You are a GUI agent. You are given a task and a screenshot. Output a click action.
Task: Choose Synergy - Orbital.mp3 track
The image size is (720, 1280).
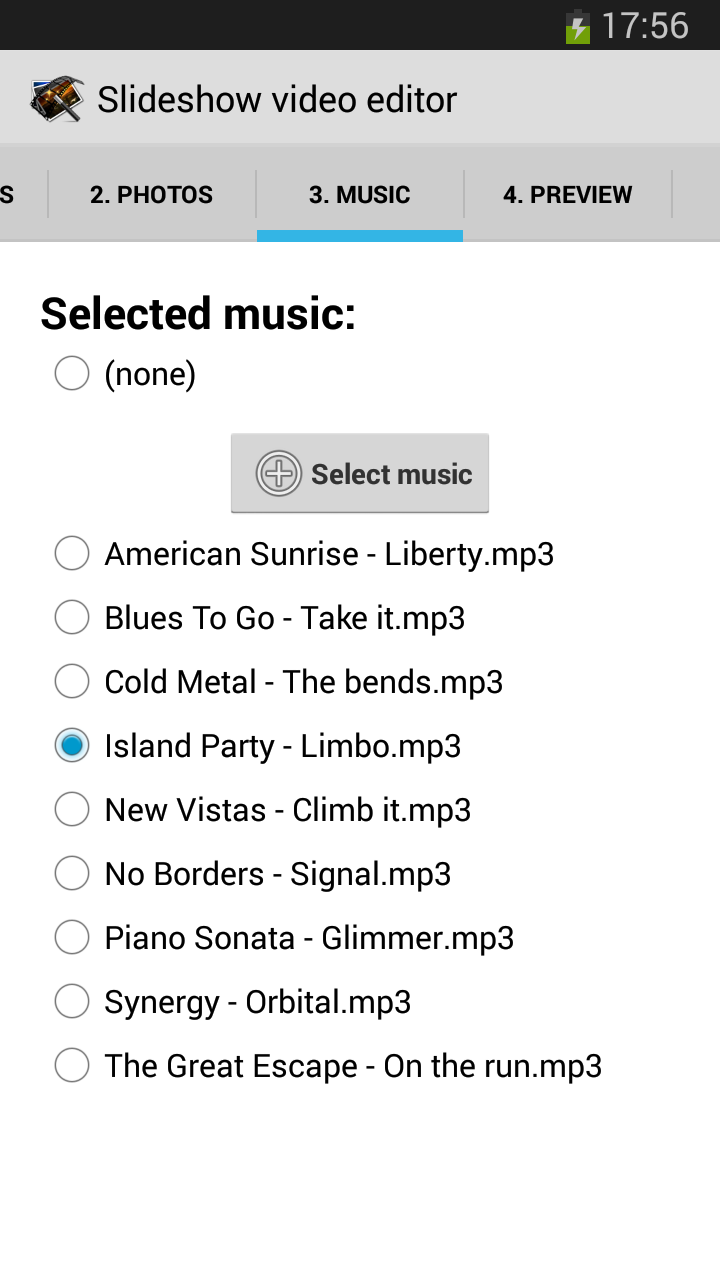232,1002
